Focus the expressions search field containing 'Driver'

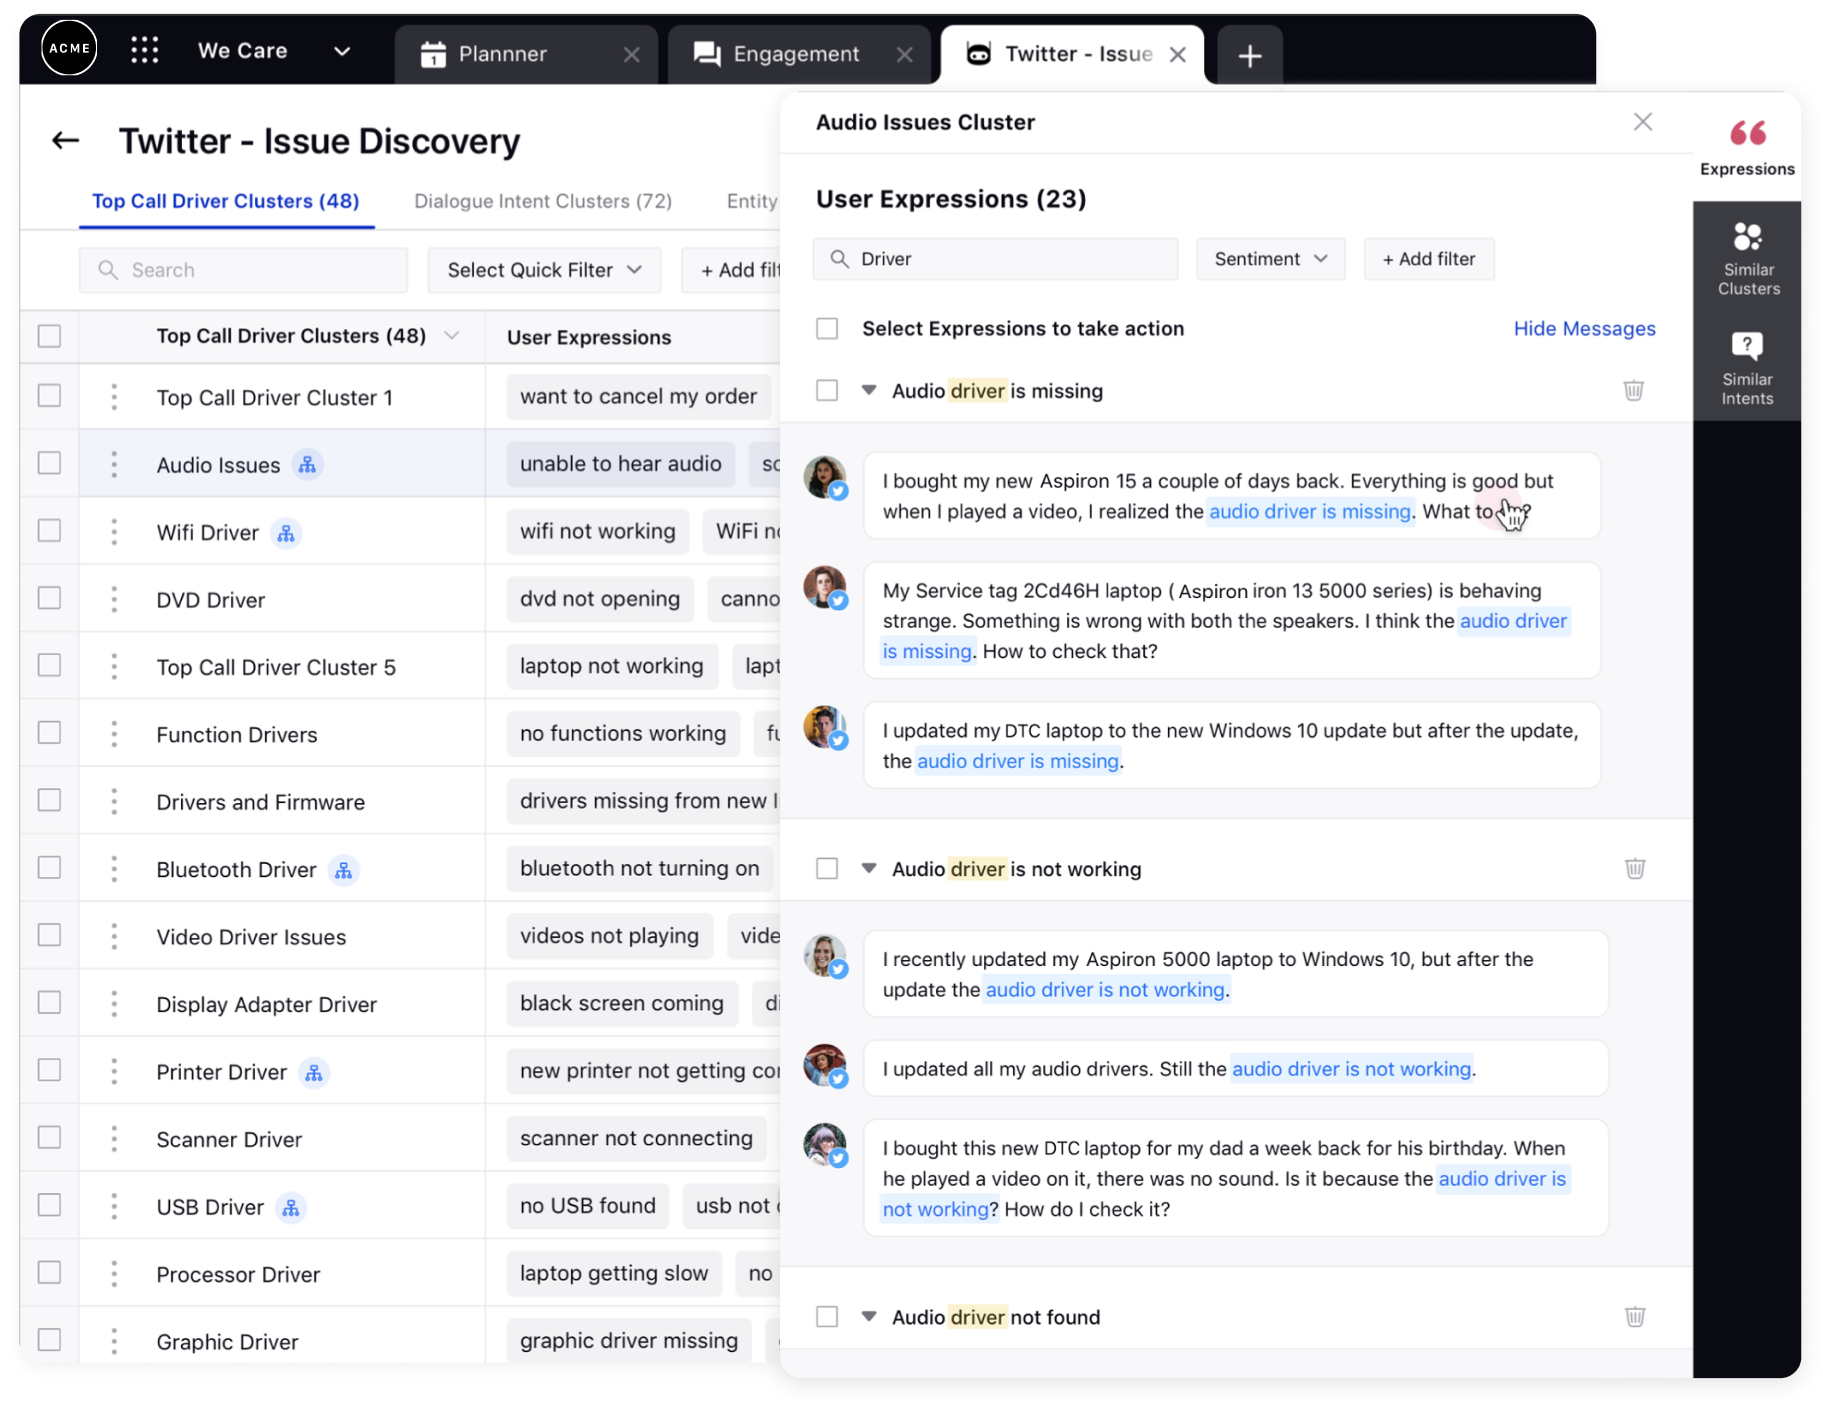click(x=996, y=259)
